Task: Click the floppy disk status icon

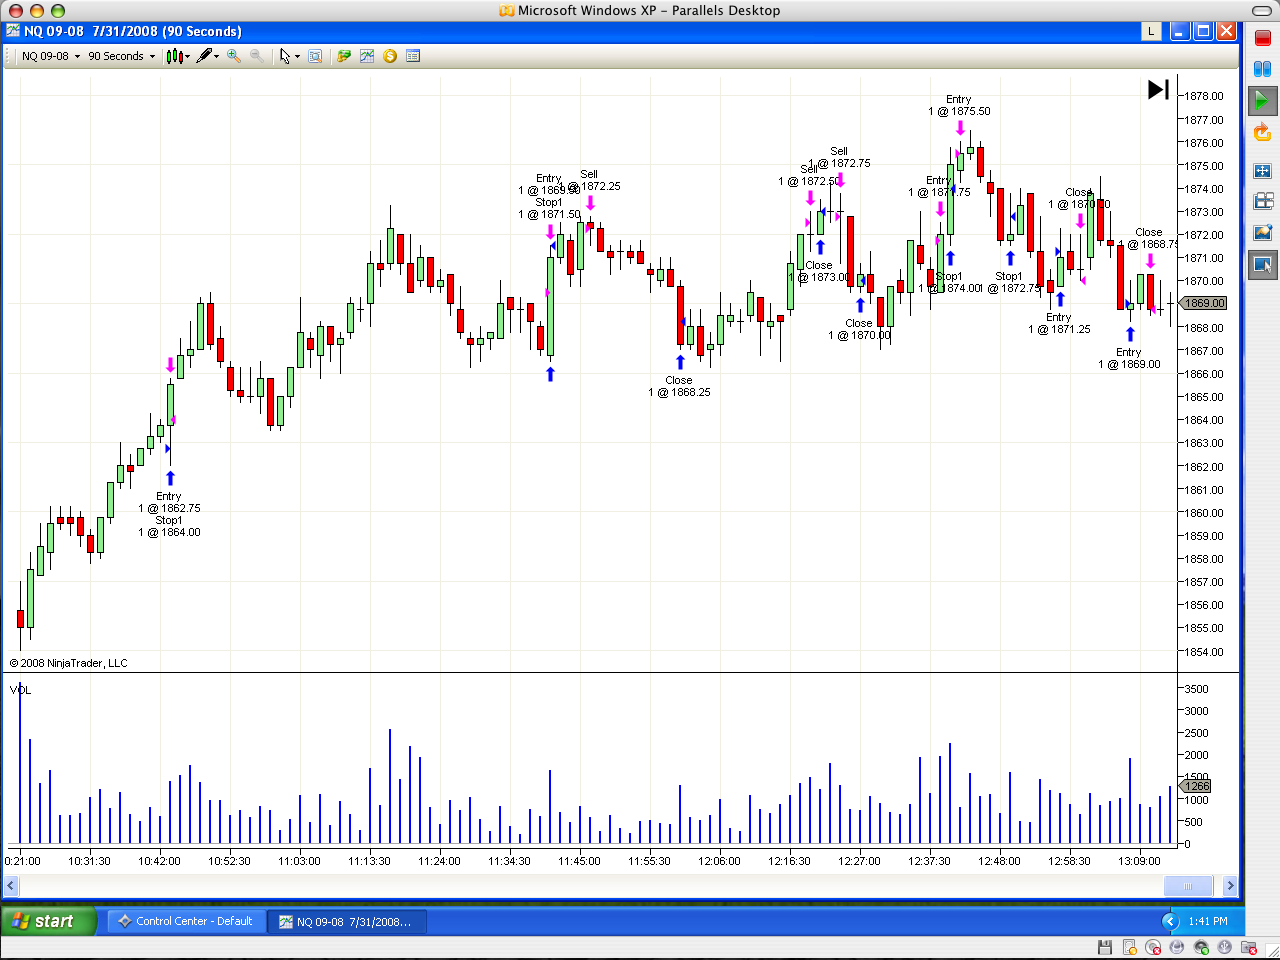Action: (1105, 947)
